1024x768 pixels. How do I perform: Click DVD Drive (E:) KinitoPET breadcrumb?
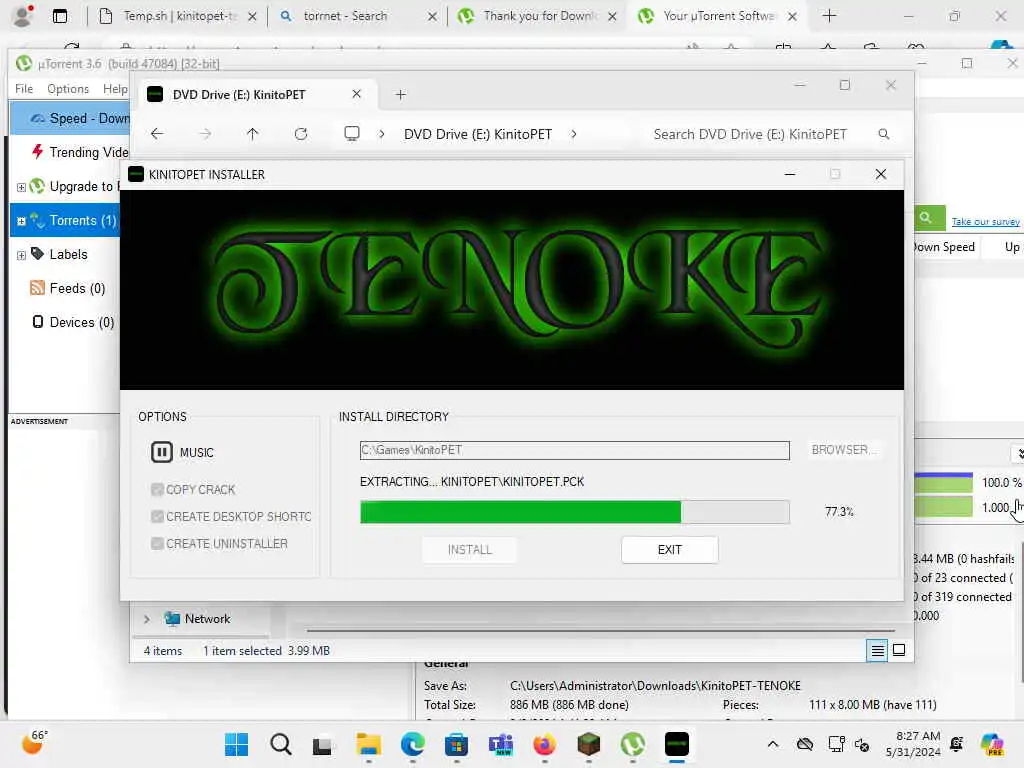tap(477, 134)
